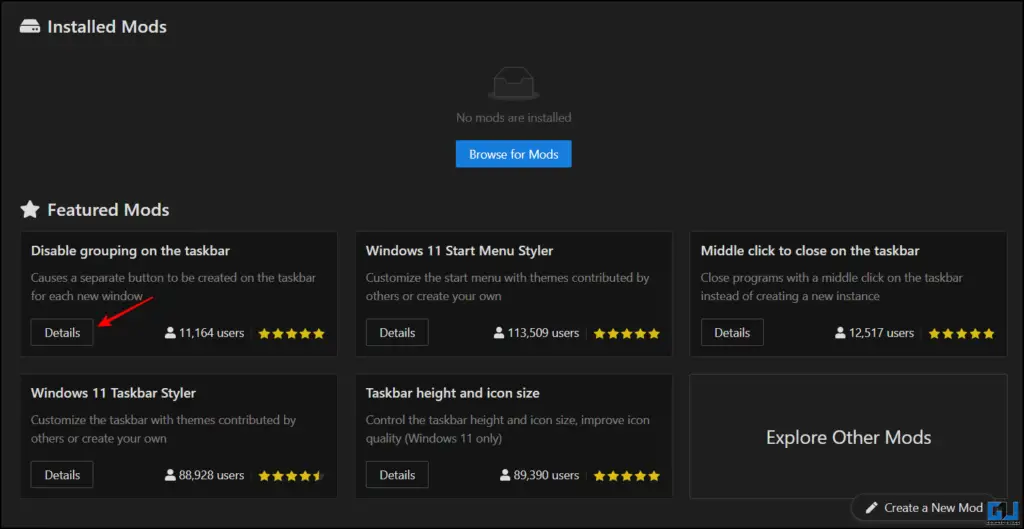Click the Featured Mods star icon
Screen dimensions: 1024x529
pyautogui.click(x=30, y=210)
